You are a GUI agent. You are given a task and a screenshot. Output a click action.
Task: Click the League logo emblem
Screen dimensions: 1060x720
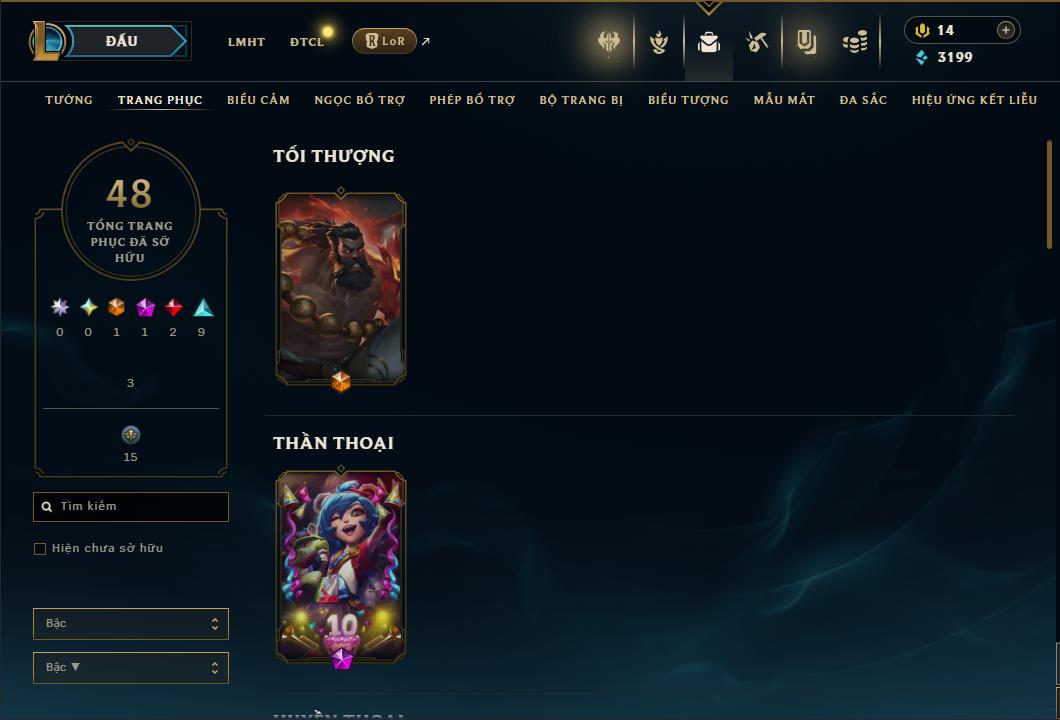tap(46, 41)
